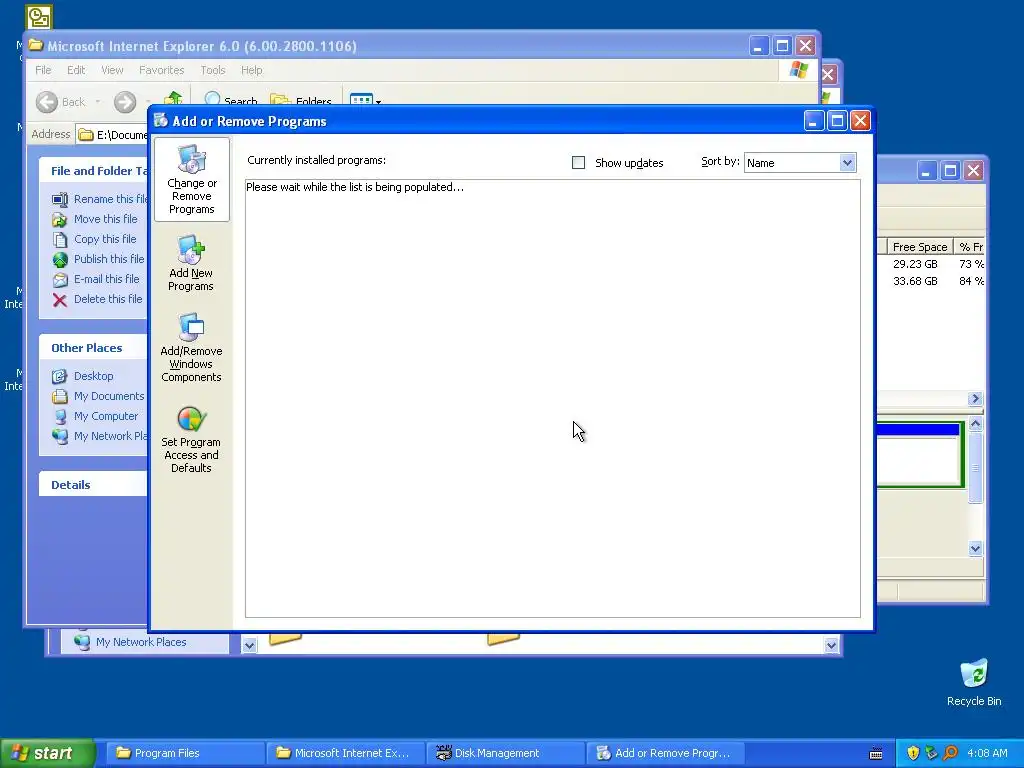Expand the Details panel header

pyautogui.click(x=93, y=485)
